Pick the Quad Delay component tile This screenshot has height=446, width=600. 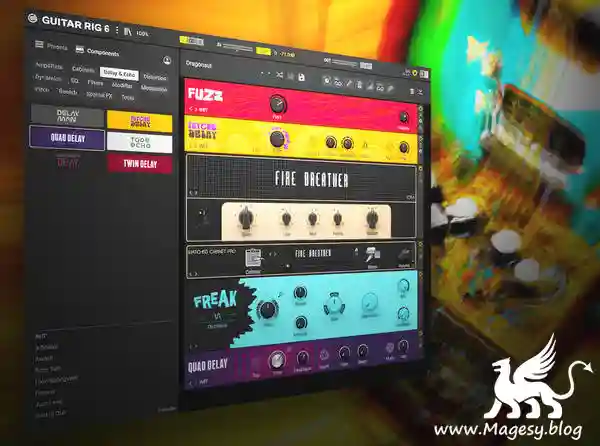pyautogui.click(x=67, y=138)
